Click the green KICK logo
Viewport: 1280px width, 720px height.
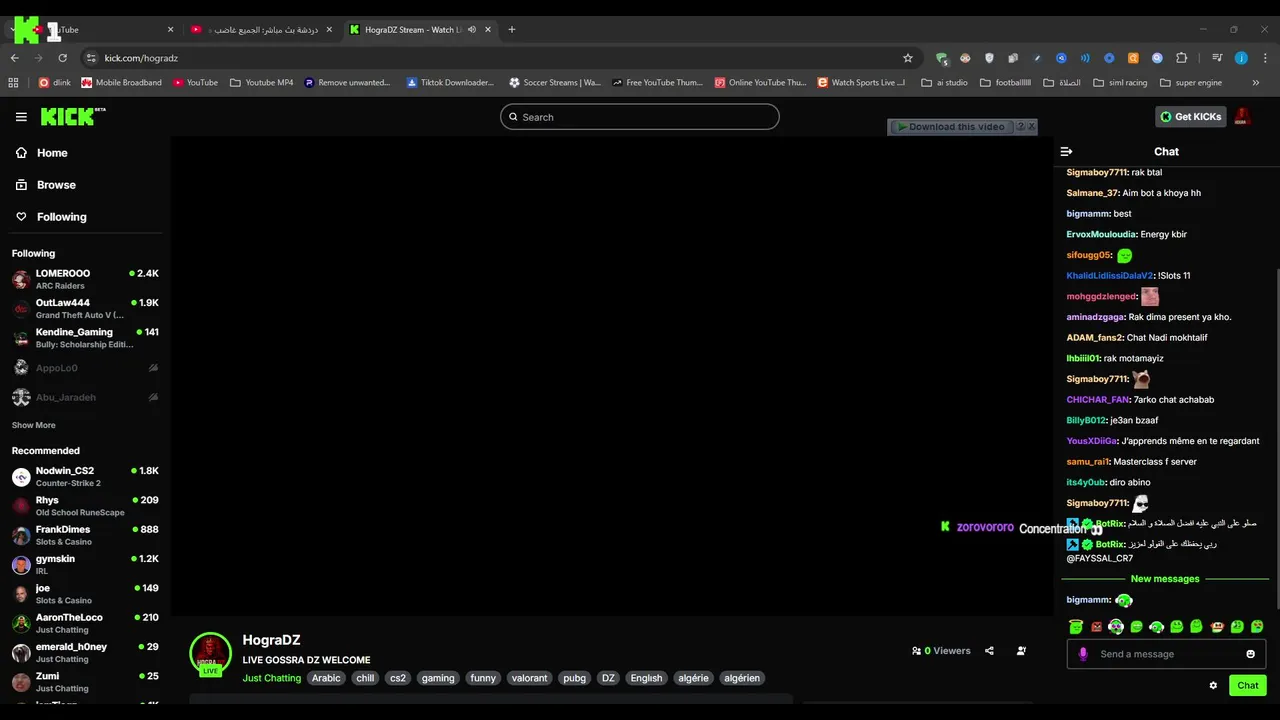(x=73, y=117)
